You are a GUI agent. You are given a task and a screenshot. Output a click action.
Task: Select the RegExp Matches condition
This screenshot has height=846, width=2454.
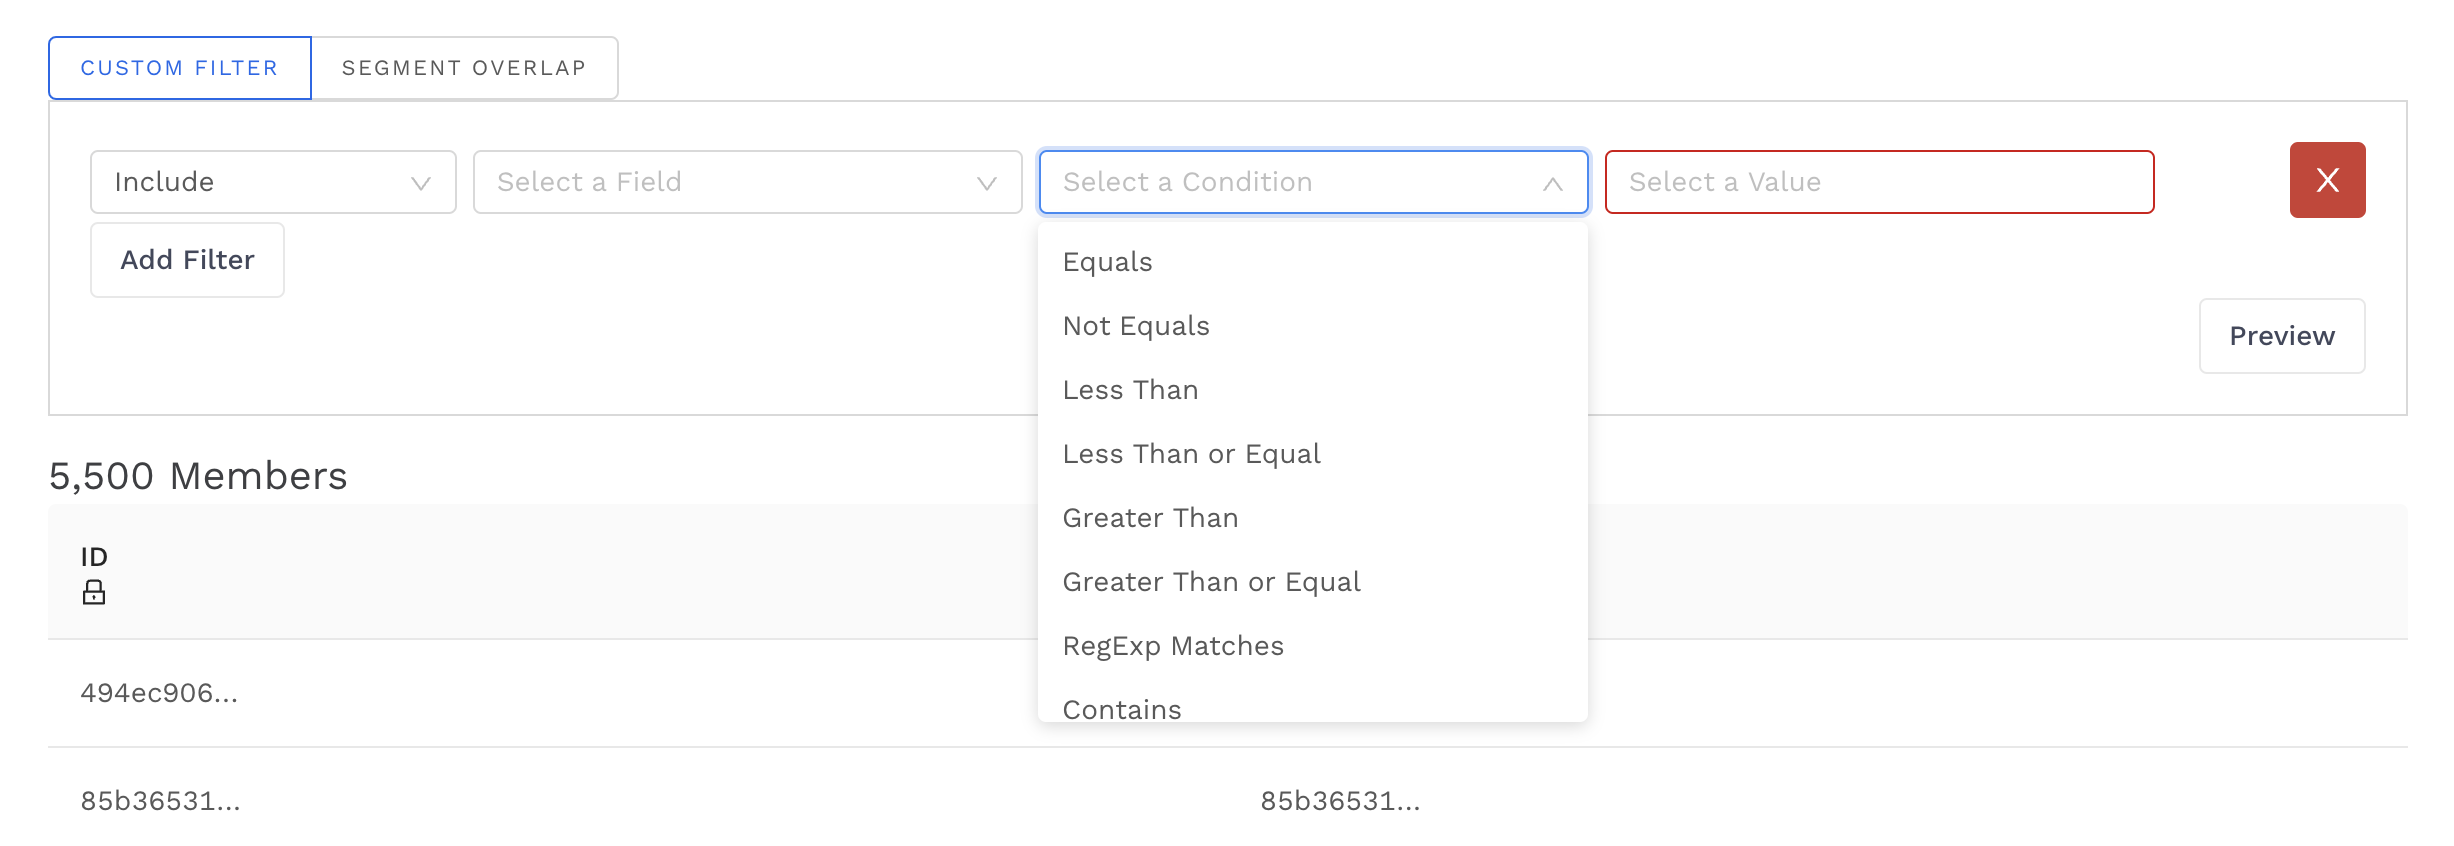[1173, 646]
